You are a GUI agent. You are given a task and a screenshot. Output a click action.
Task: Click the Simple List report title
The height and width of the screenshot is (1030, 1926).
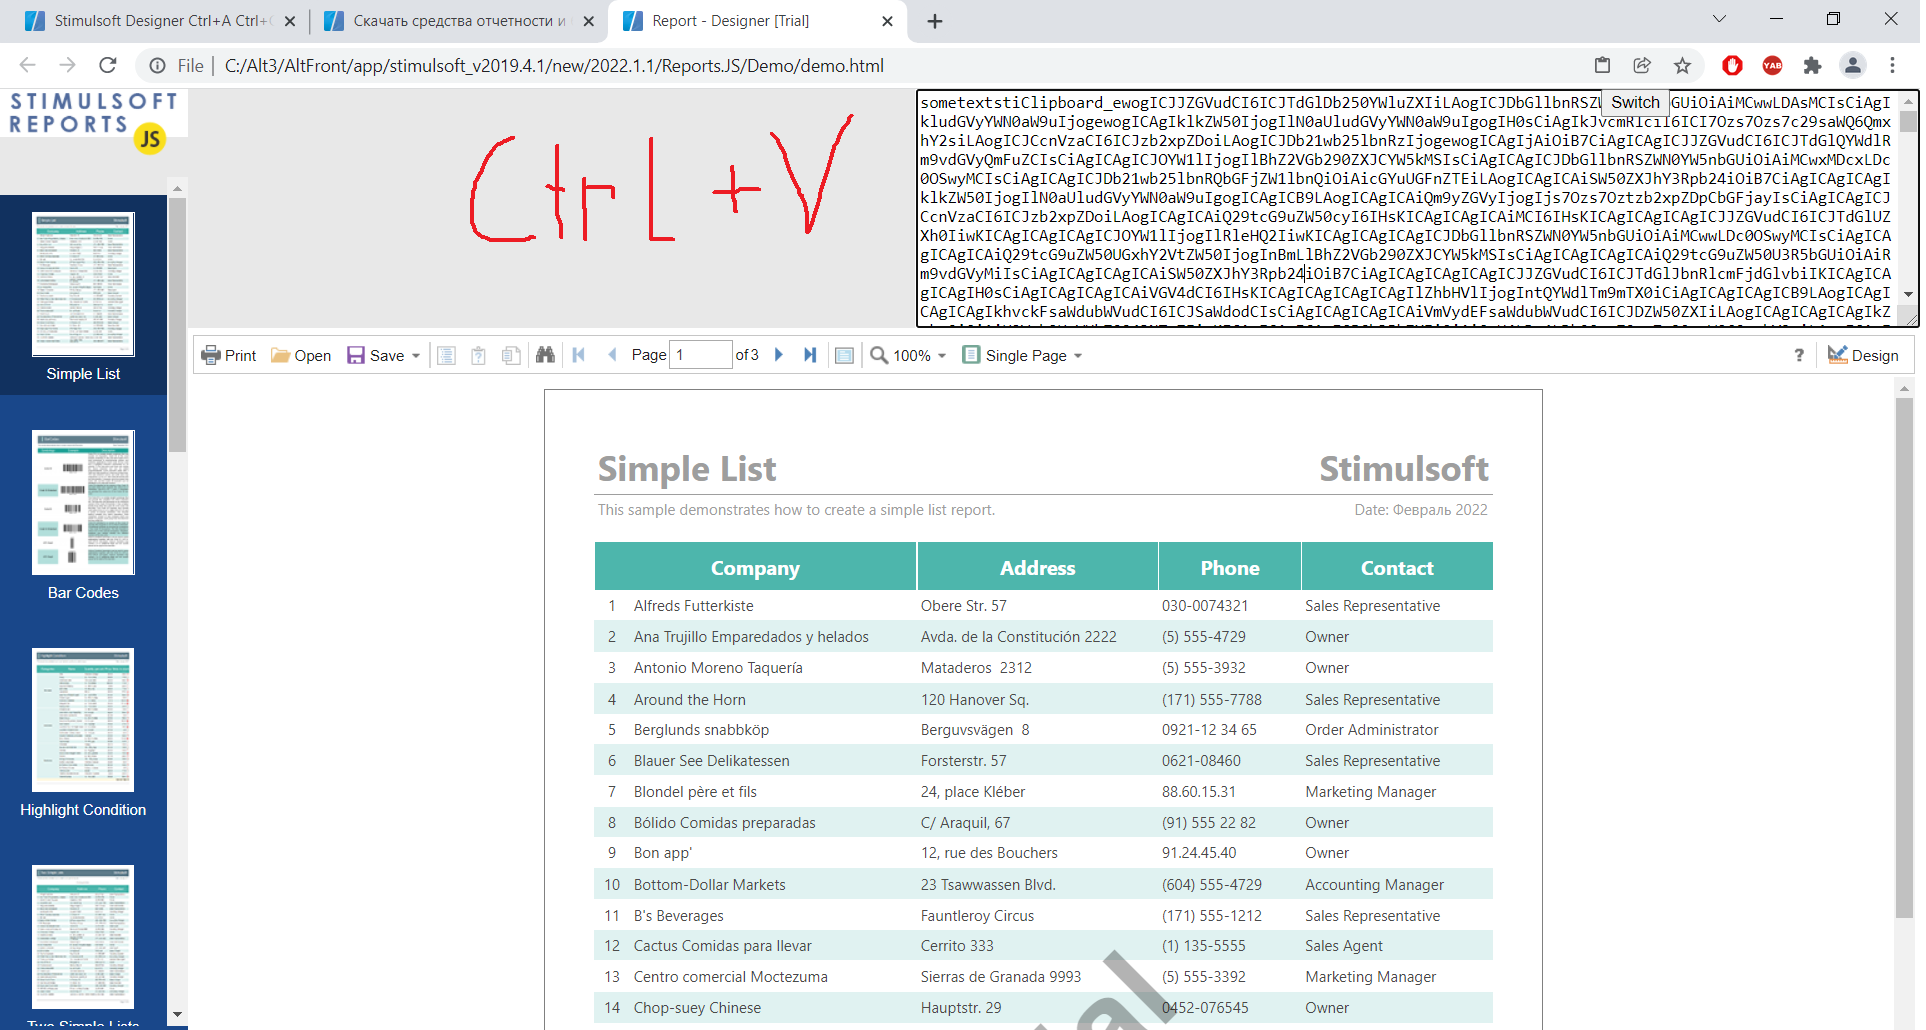[687, 469]
